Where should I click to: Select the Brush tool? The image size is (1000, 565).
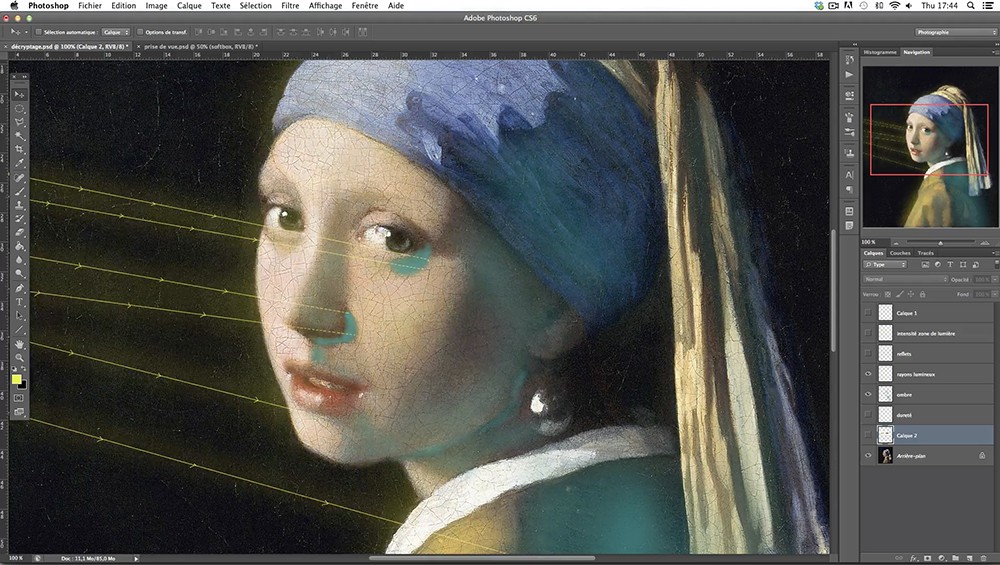[19, 191]
